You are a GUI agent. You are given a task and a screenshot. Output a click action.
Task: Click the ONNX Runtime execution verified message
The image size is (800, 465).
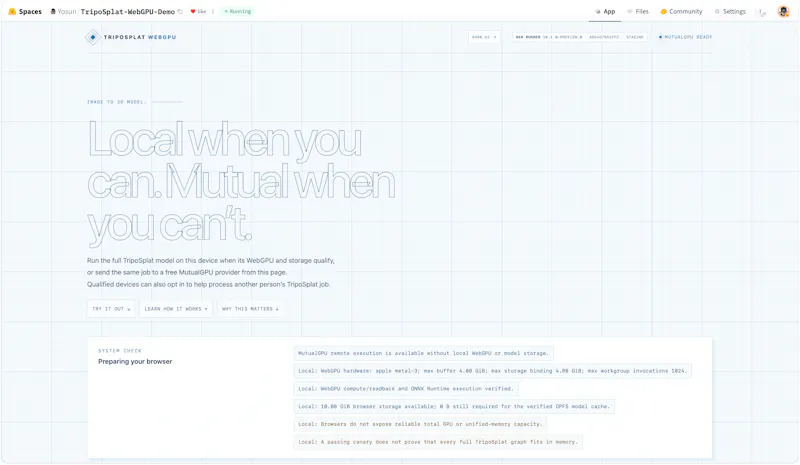coord(406,389)
